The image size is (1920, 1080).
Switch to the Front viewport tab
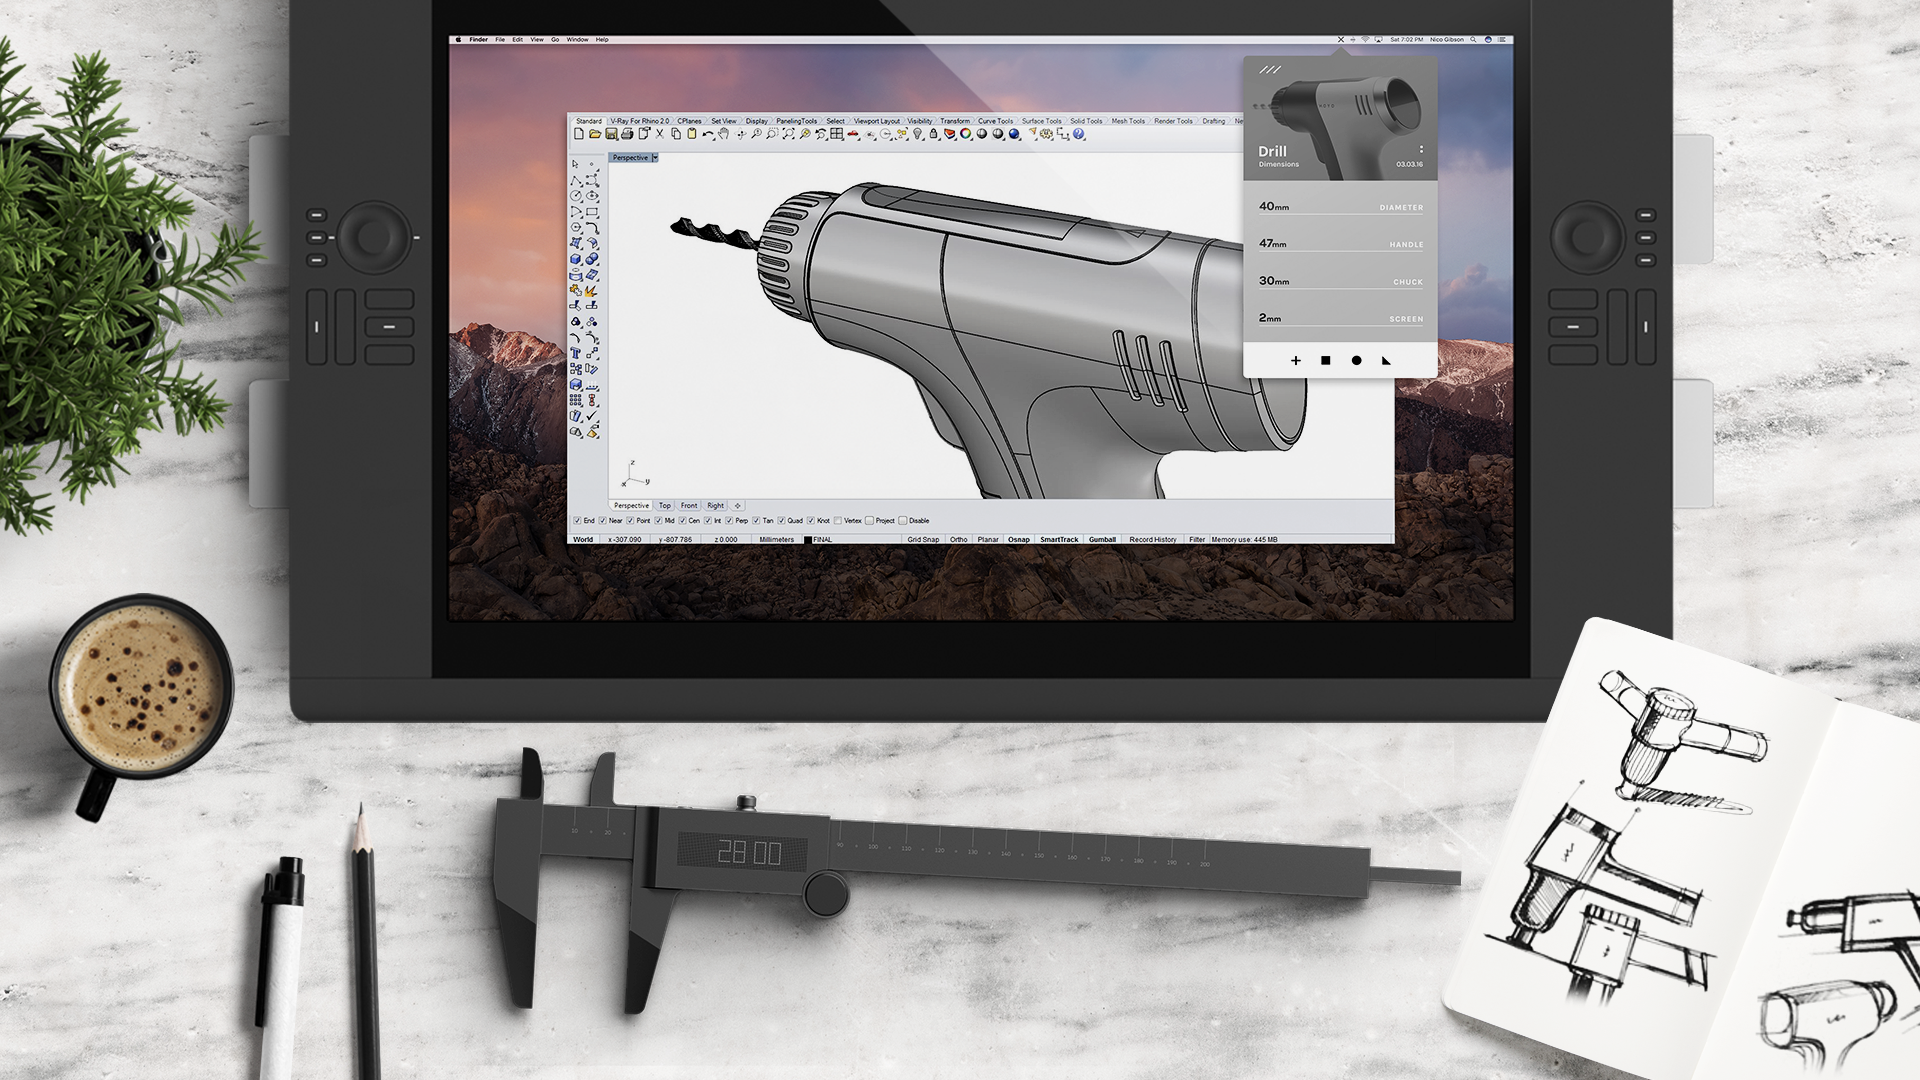pyautogui.click(x=689, y=505)
